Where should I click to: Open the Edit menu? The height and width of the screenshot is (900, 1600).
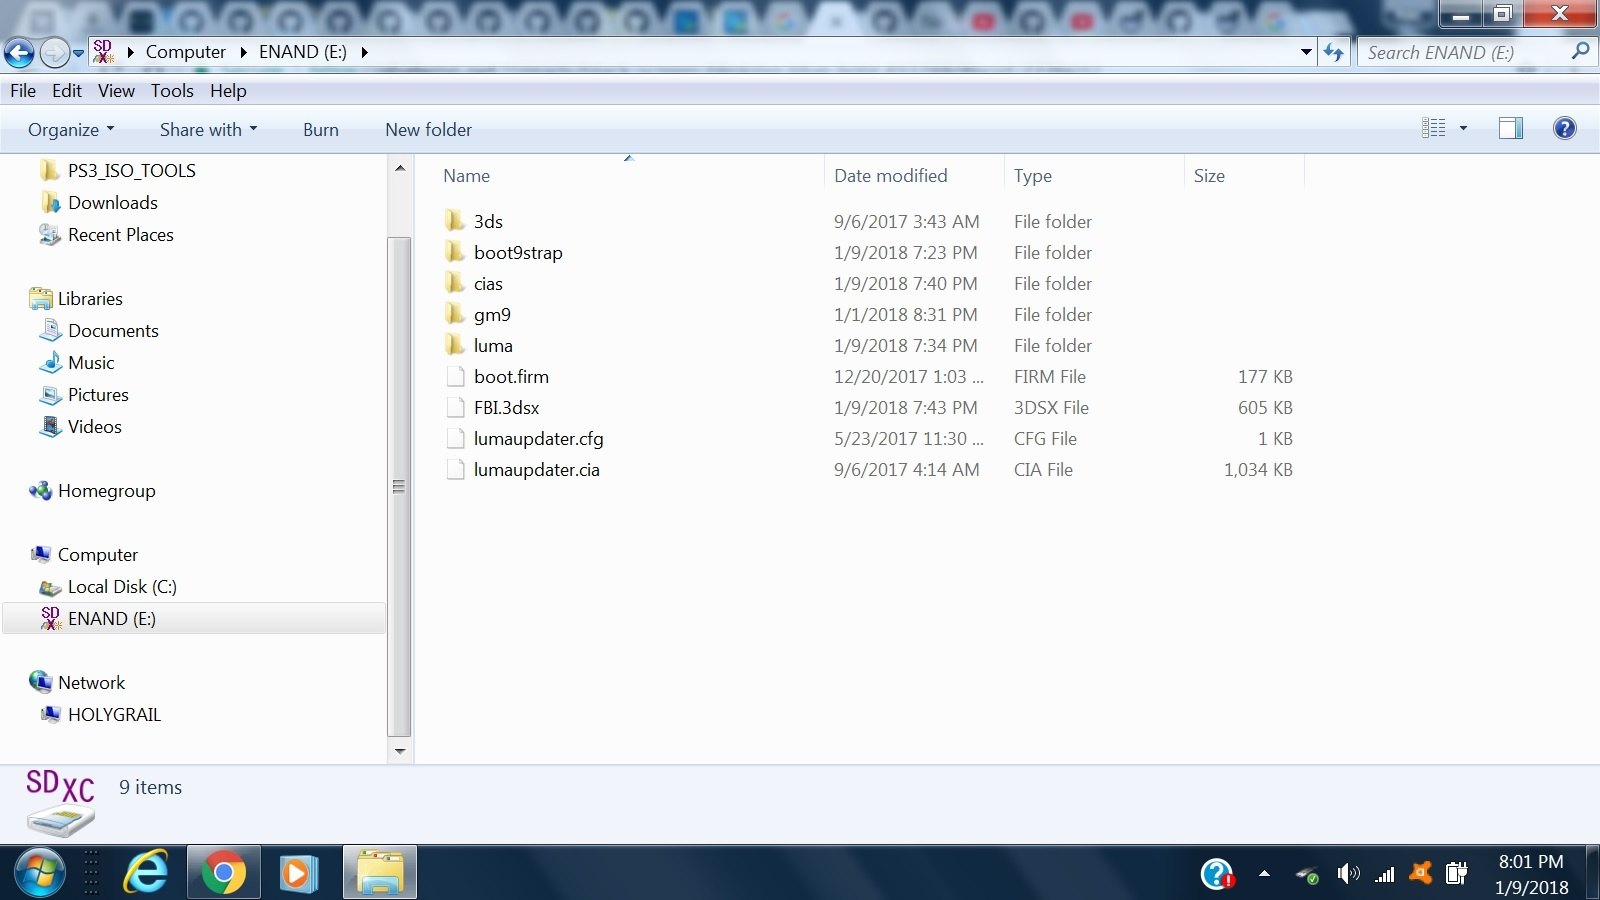[67, 90]
